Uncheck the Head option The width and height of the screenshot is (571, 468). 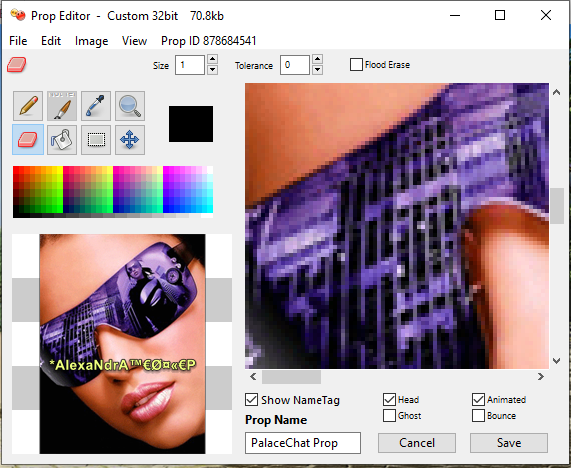[389, 400]
